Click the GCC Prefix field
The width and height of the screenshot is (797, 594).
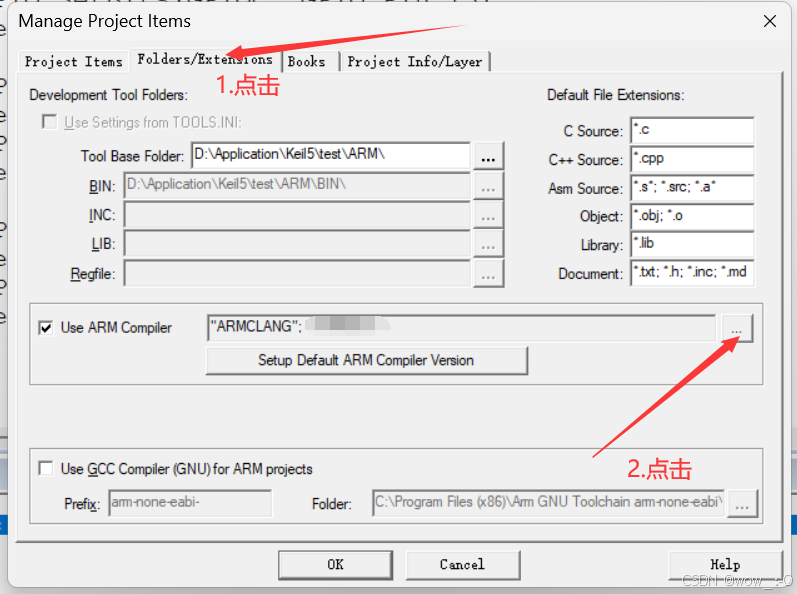[190, 503]
